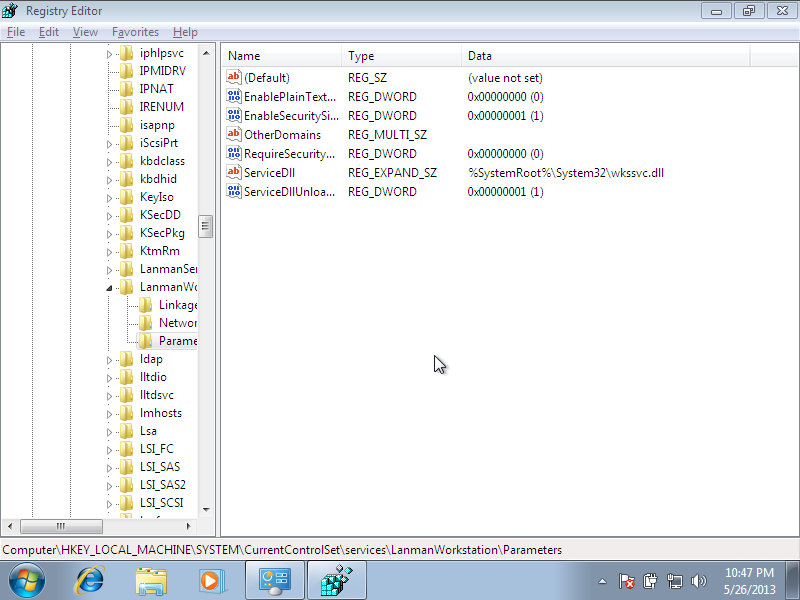Viewport: 800px width, 600px height.
Task: Open the Help menu
Action: tap(185, 32)
